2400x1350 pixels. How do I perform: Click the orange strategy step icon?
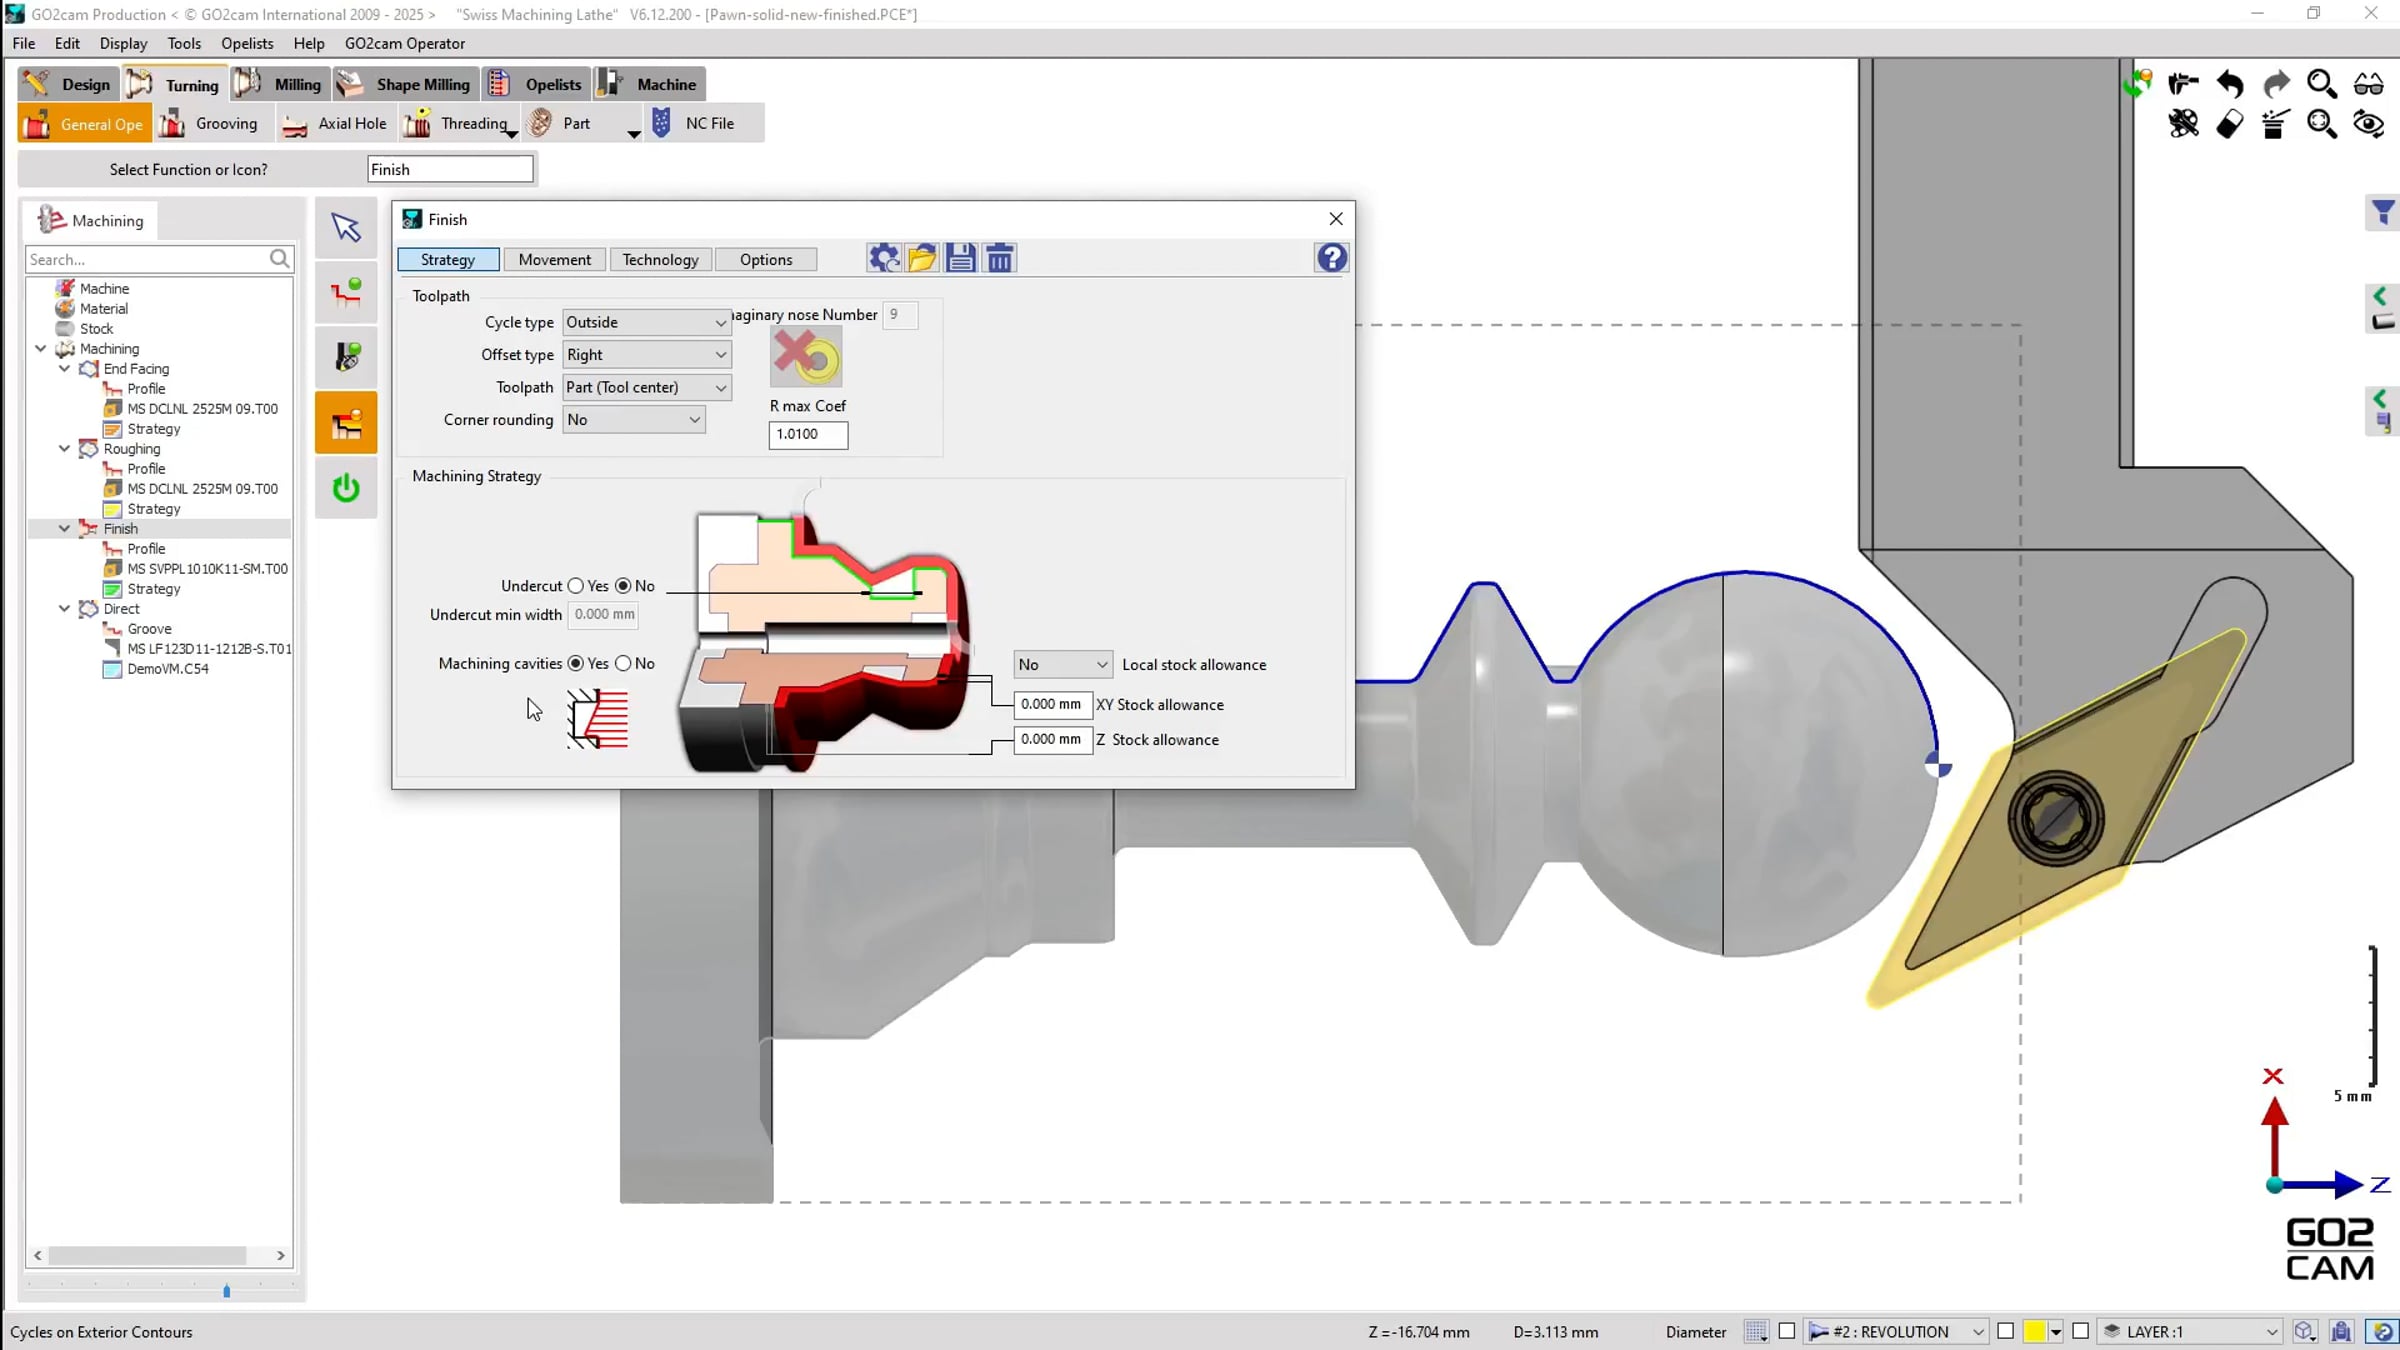click(346, 423)
